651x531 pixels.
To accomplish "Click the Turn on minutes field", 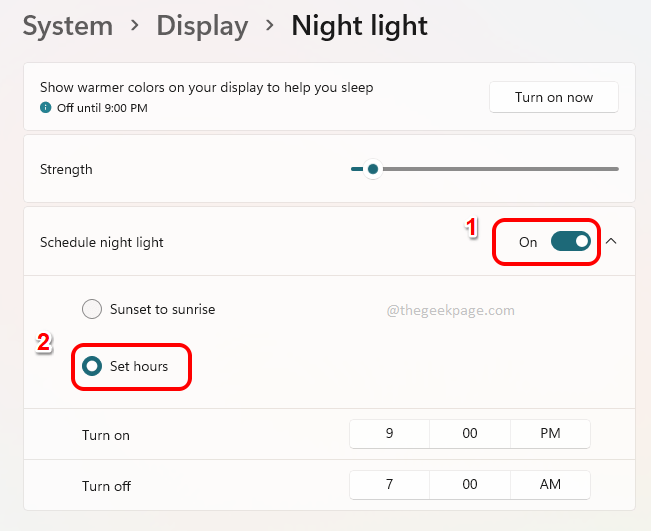I will (x=469, y=434).
